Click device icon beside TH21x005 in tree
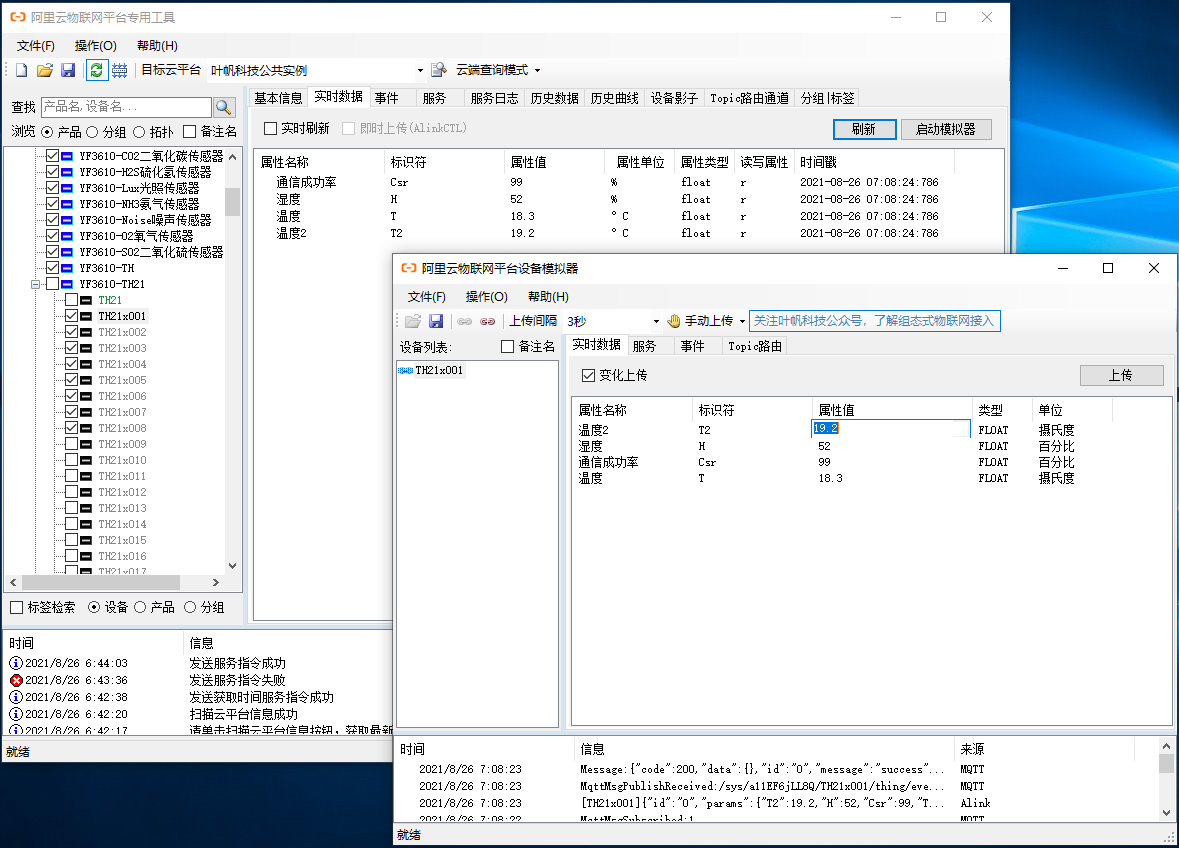The width and height of the screenshot is (1179, 848). 86,380
